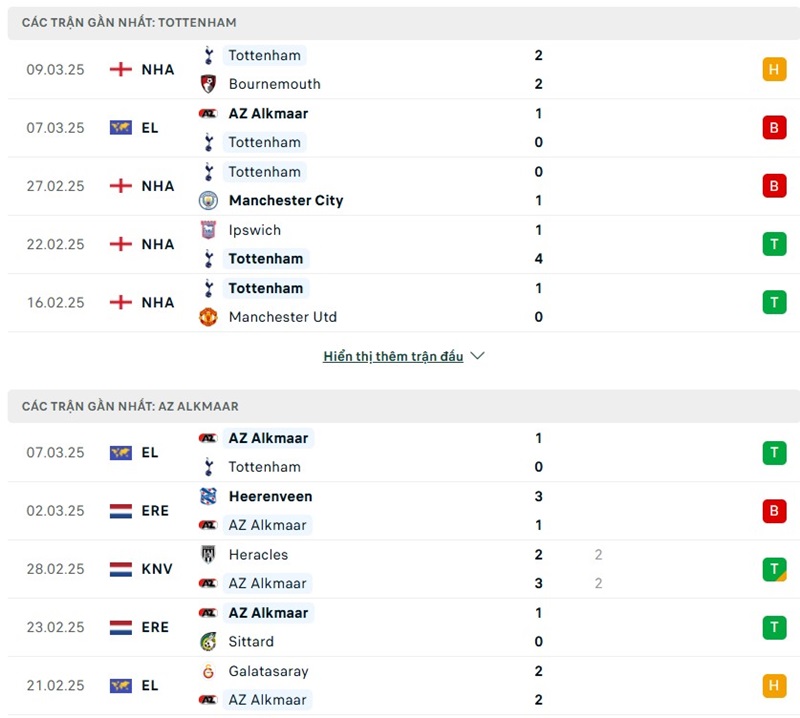
Task: Click the Heracles club crest icon
Action: point(208,555)
